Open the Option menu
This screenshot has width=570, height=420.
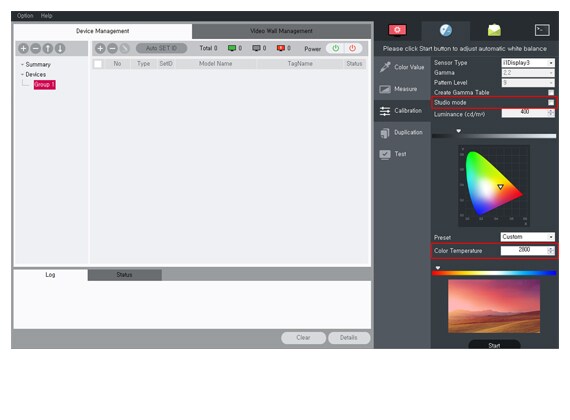tap(25, 16)
